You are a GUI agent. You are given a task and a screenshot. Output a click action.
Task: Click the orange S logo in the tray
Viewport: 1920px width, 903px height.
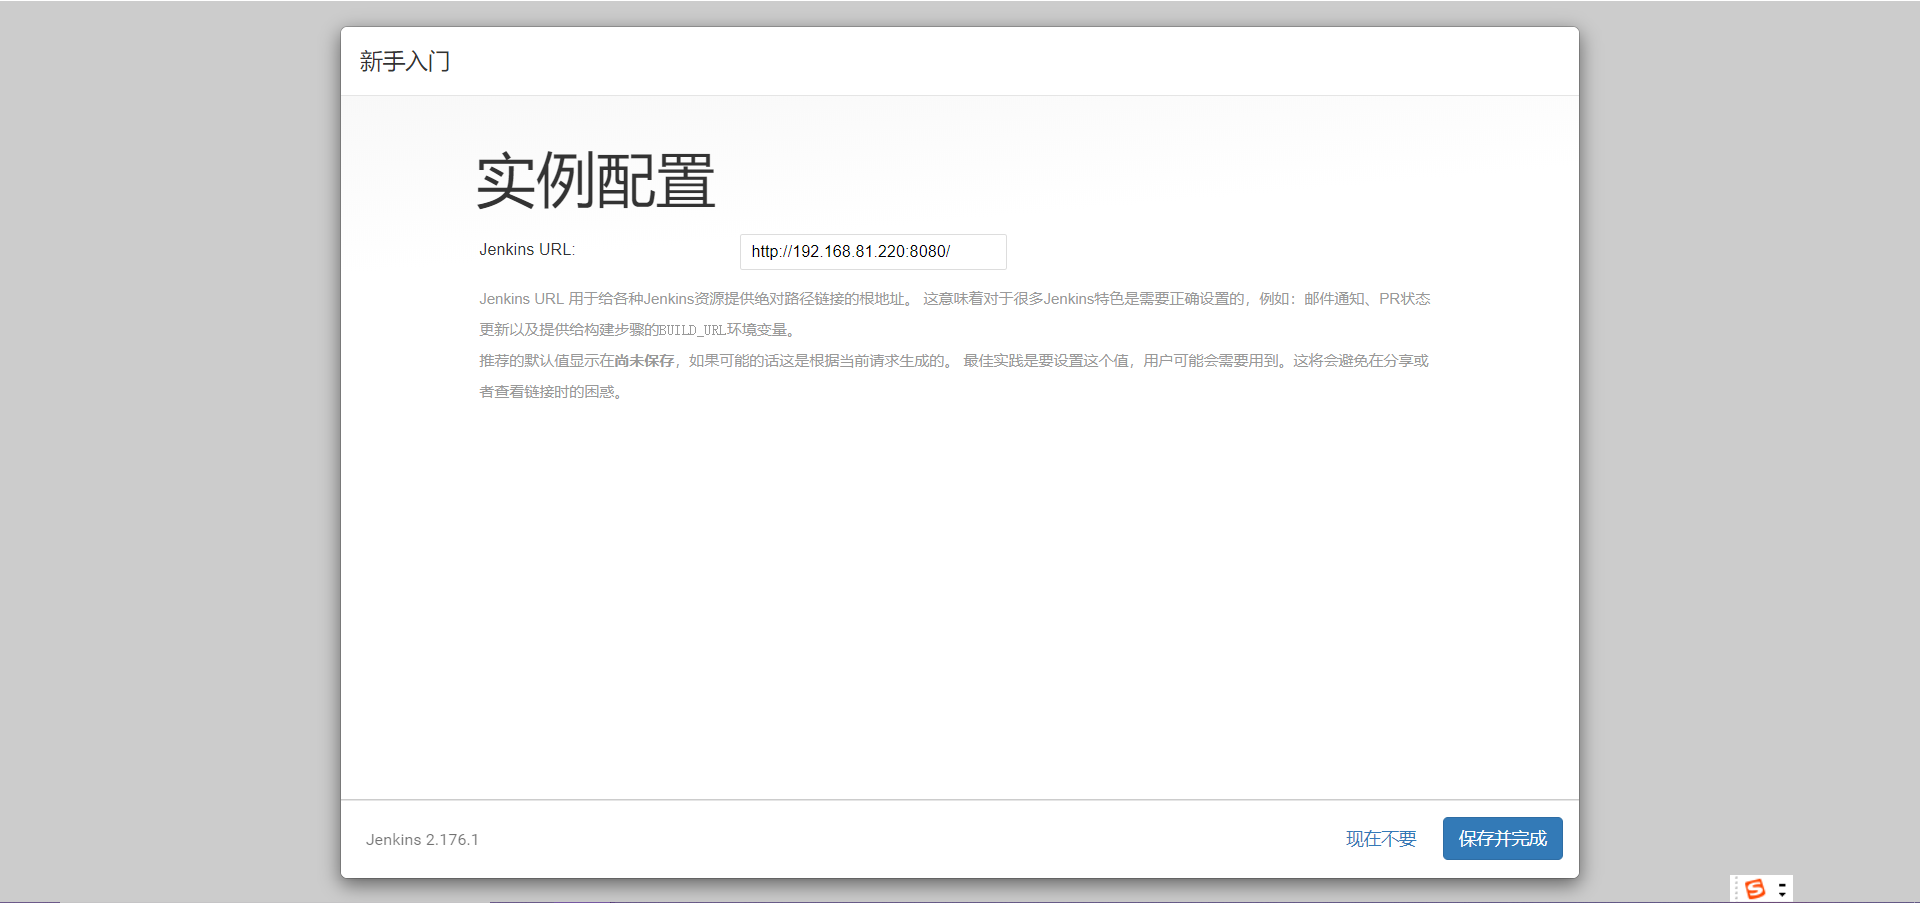pyautogui.click(x=1755, y=889)
